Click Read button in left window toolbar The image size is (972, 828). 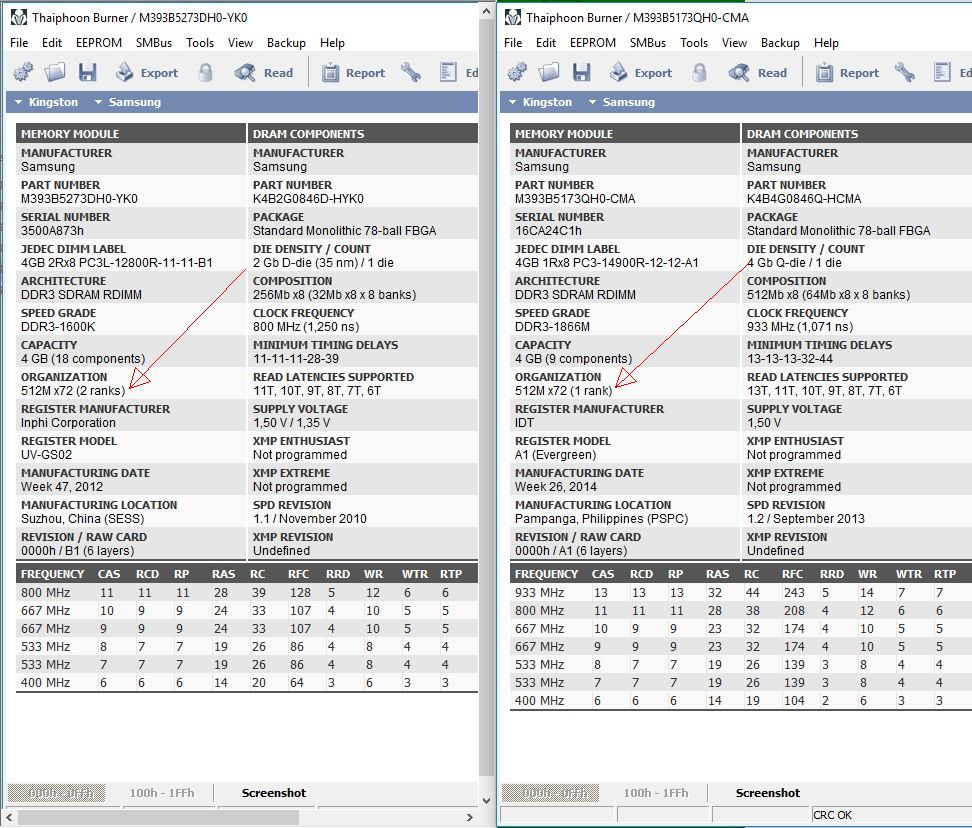coord(263,73)
